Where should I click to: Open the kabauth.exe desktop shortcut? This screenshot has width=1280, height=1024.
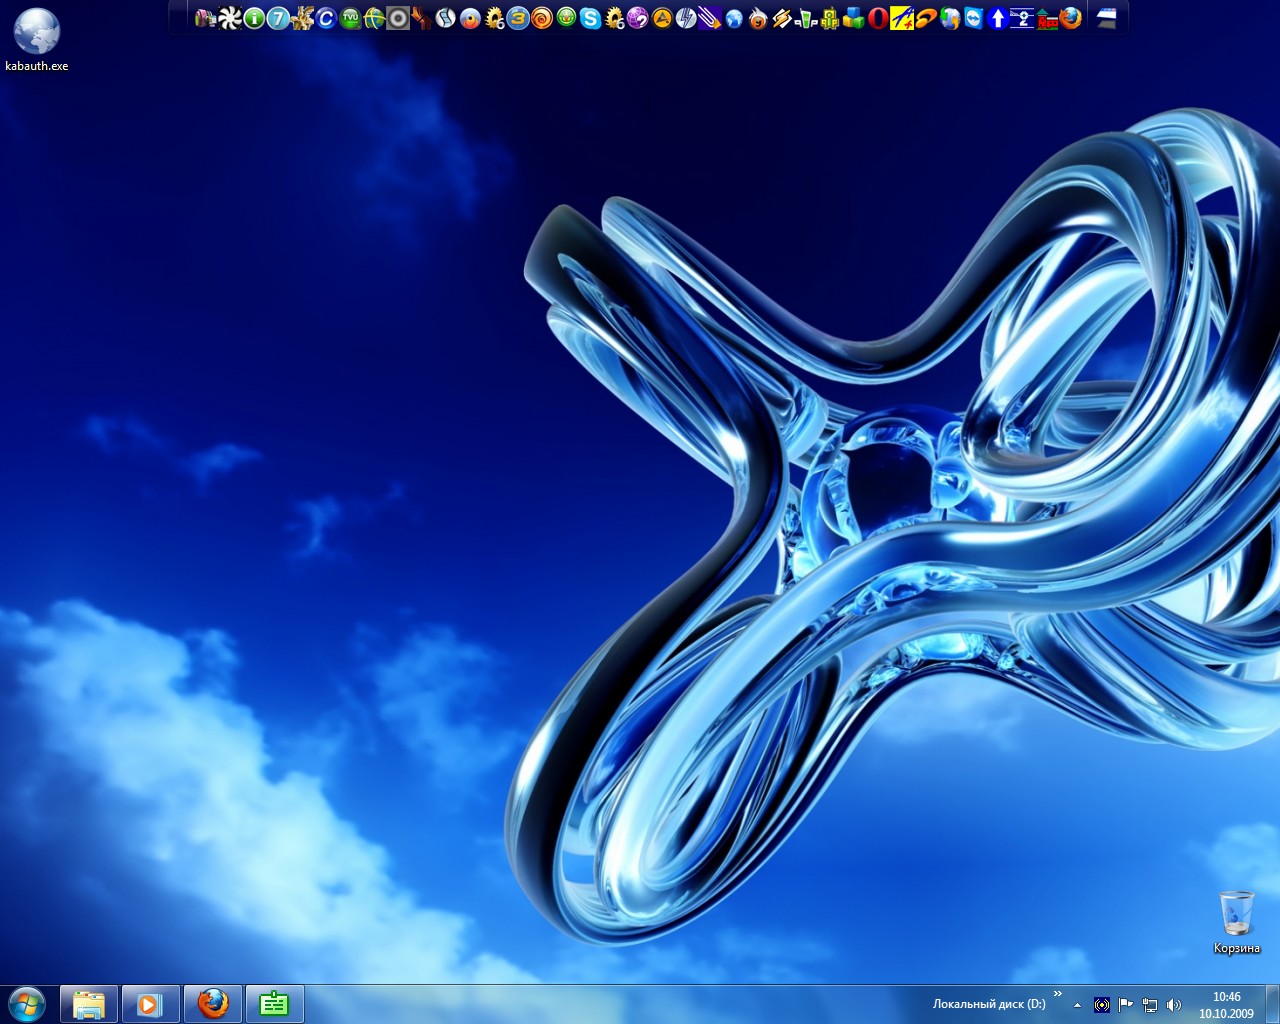[37, 40]
